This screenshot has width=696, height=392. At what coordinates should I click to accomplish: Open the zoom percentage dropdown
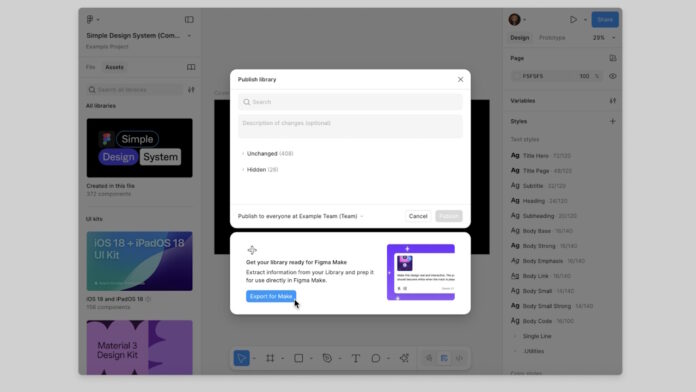tap(604, 38)
